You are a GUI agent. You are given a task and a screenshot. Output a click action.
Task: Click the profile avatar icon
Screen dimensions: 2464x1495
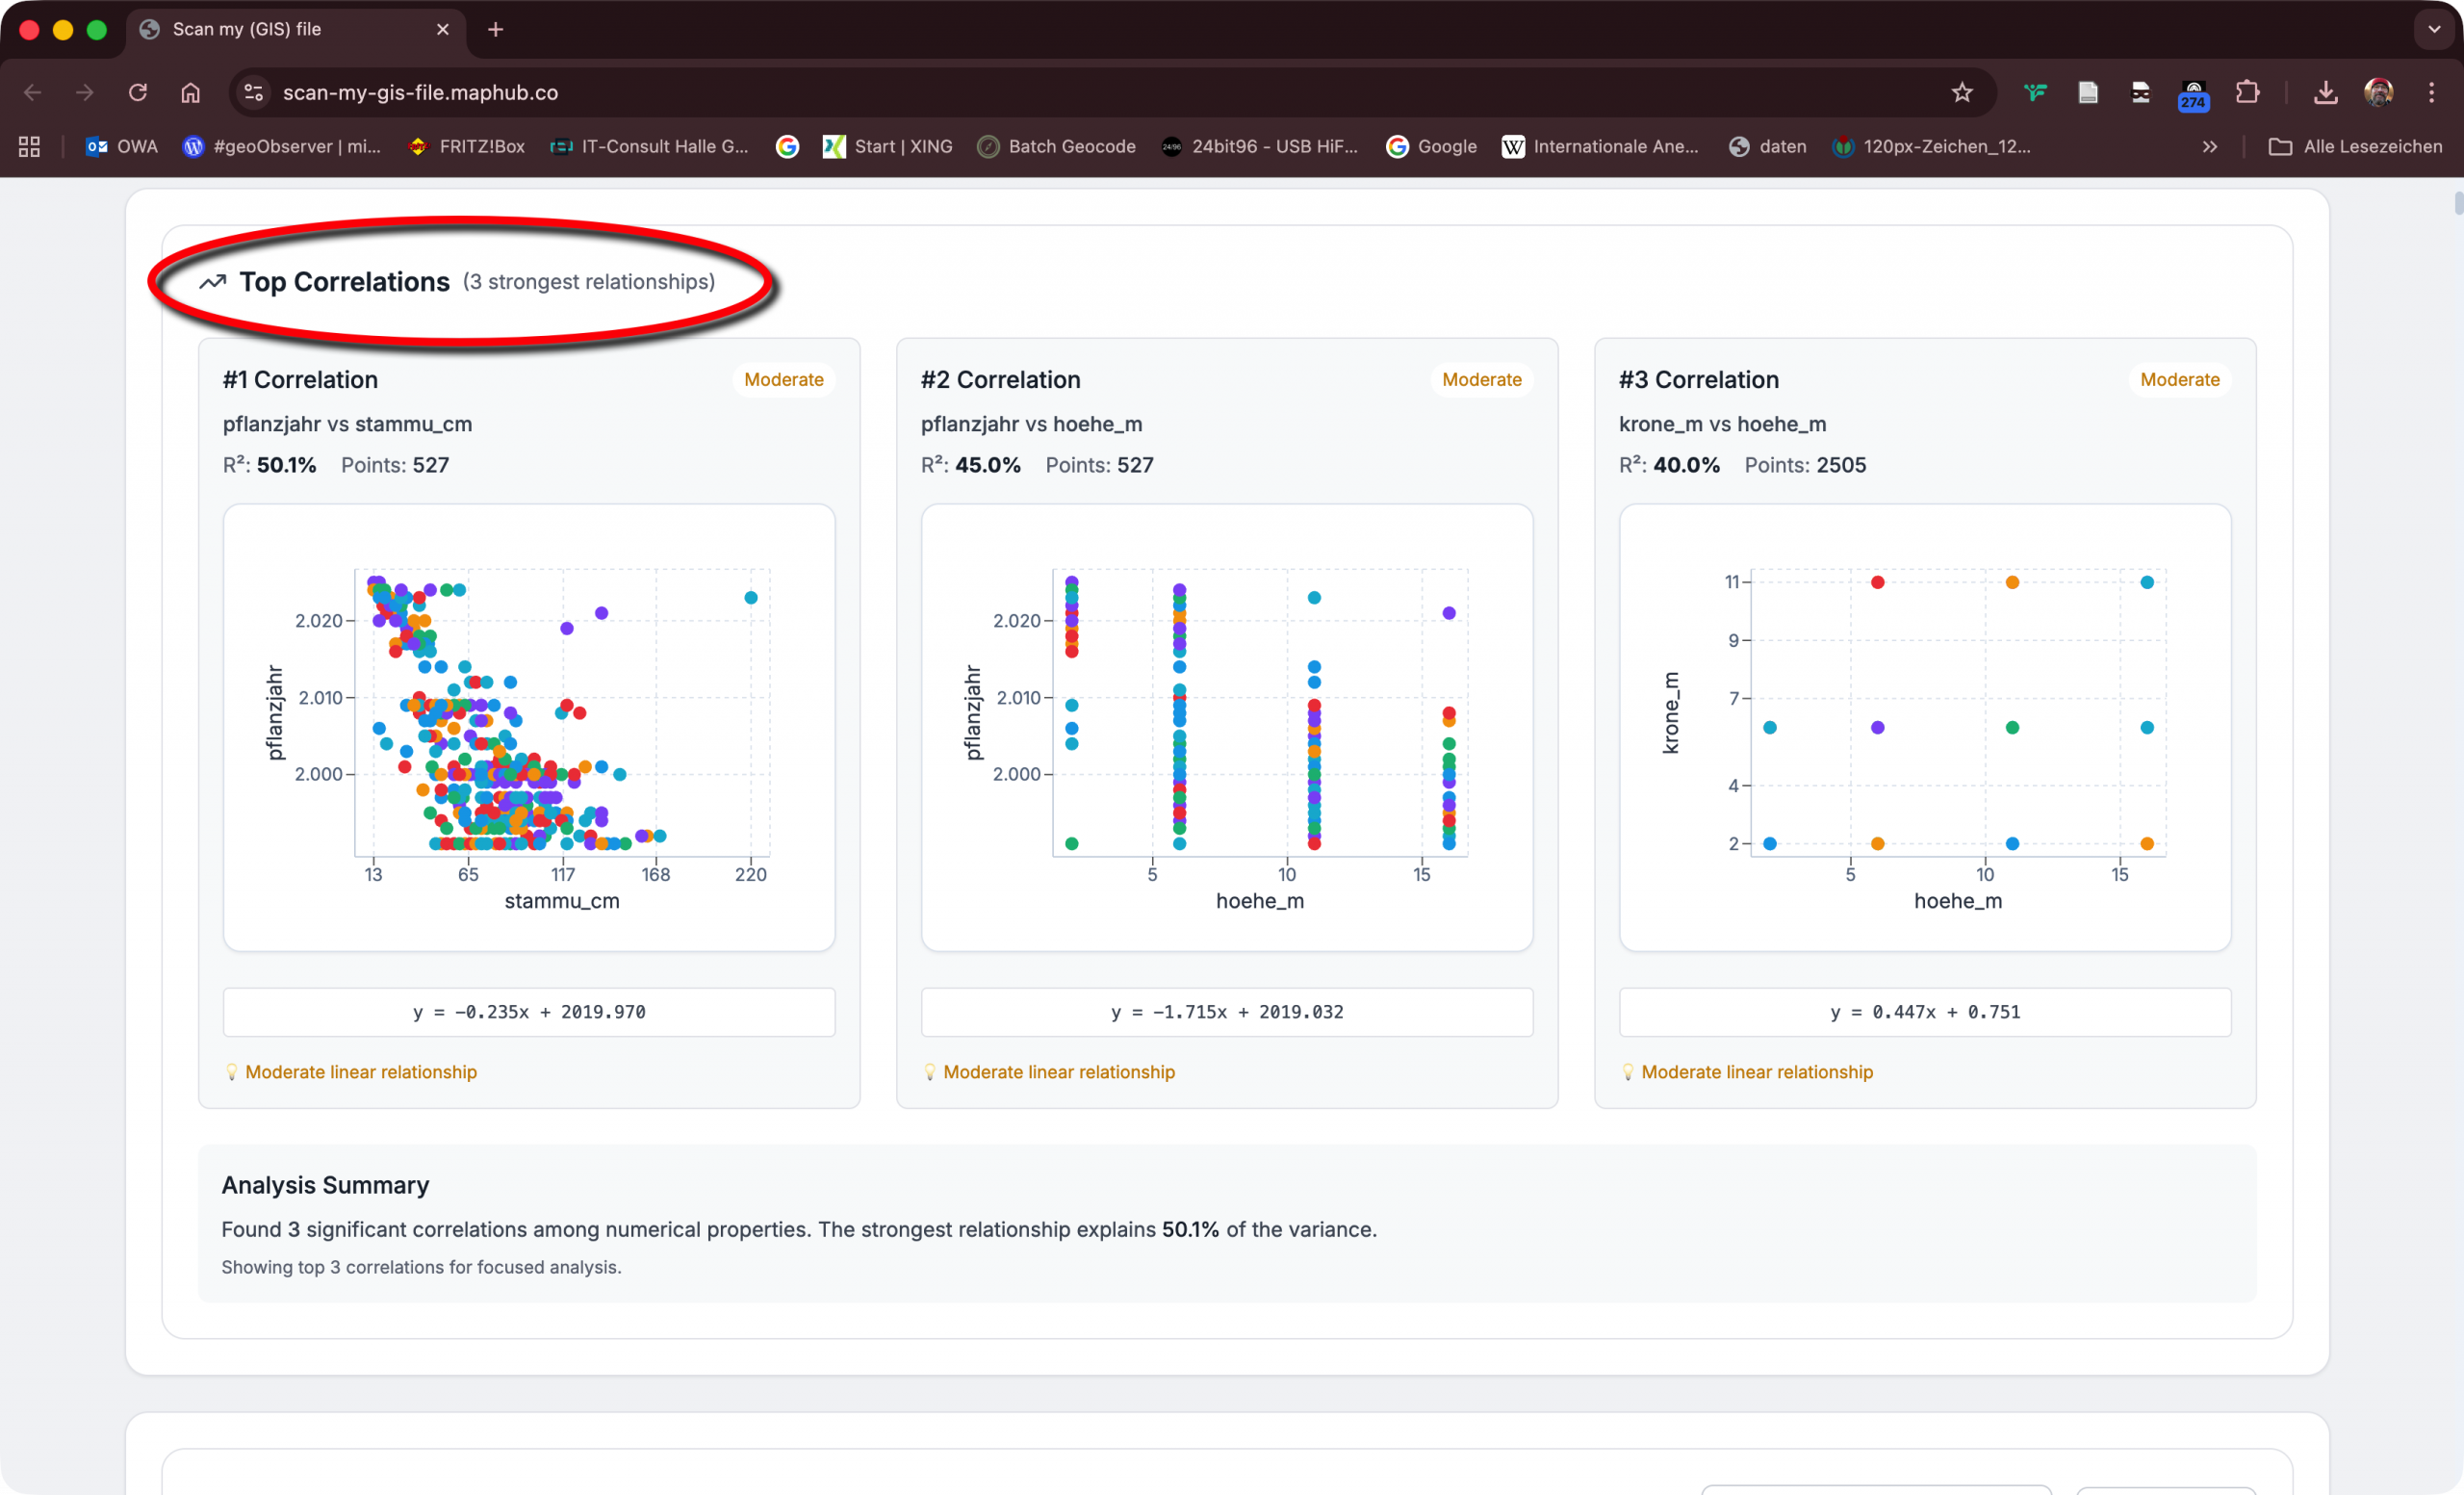[2378, 92]
